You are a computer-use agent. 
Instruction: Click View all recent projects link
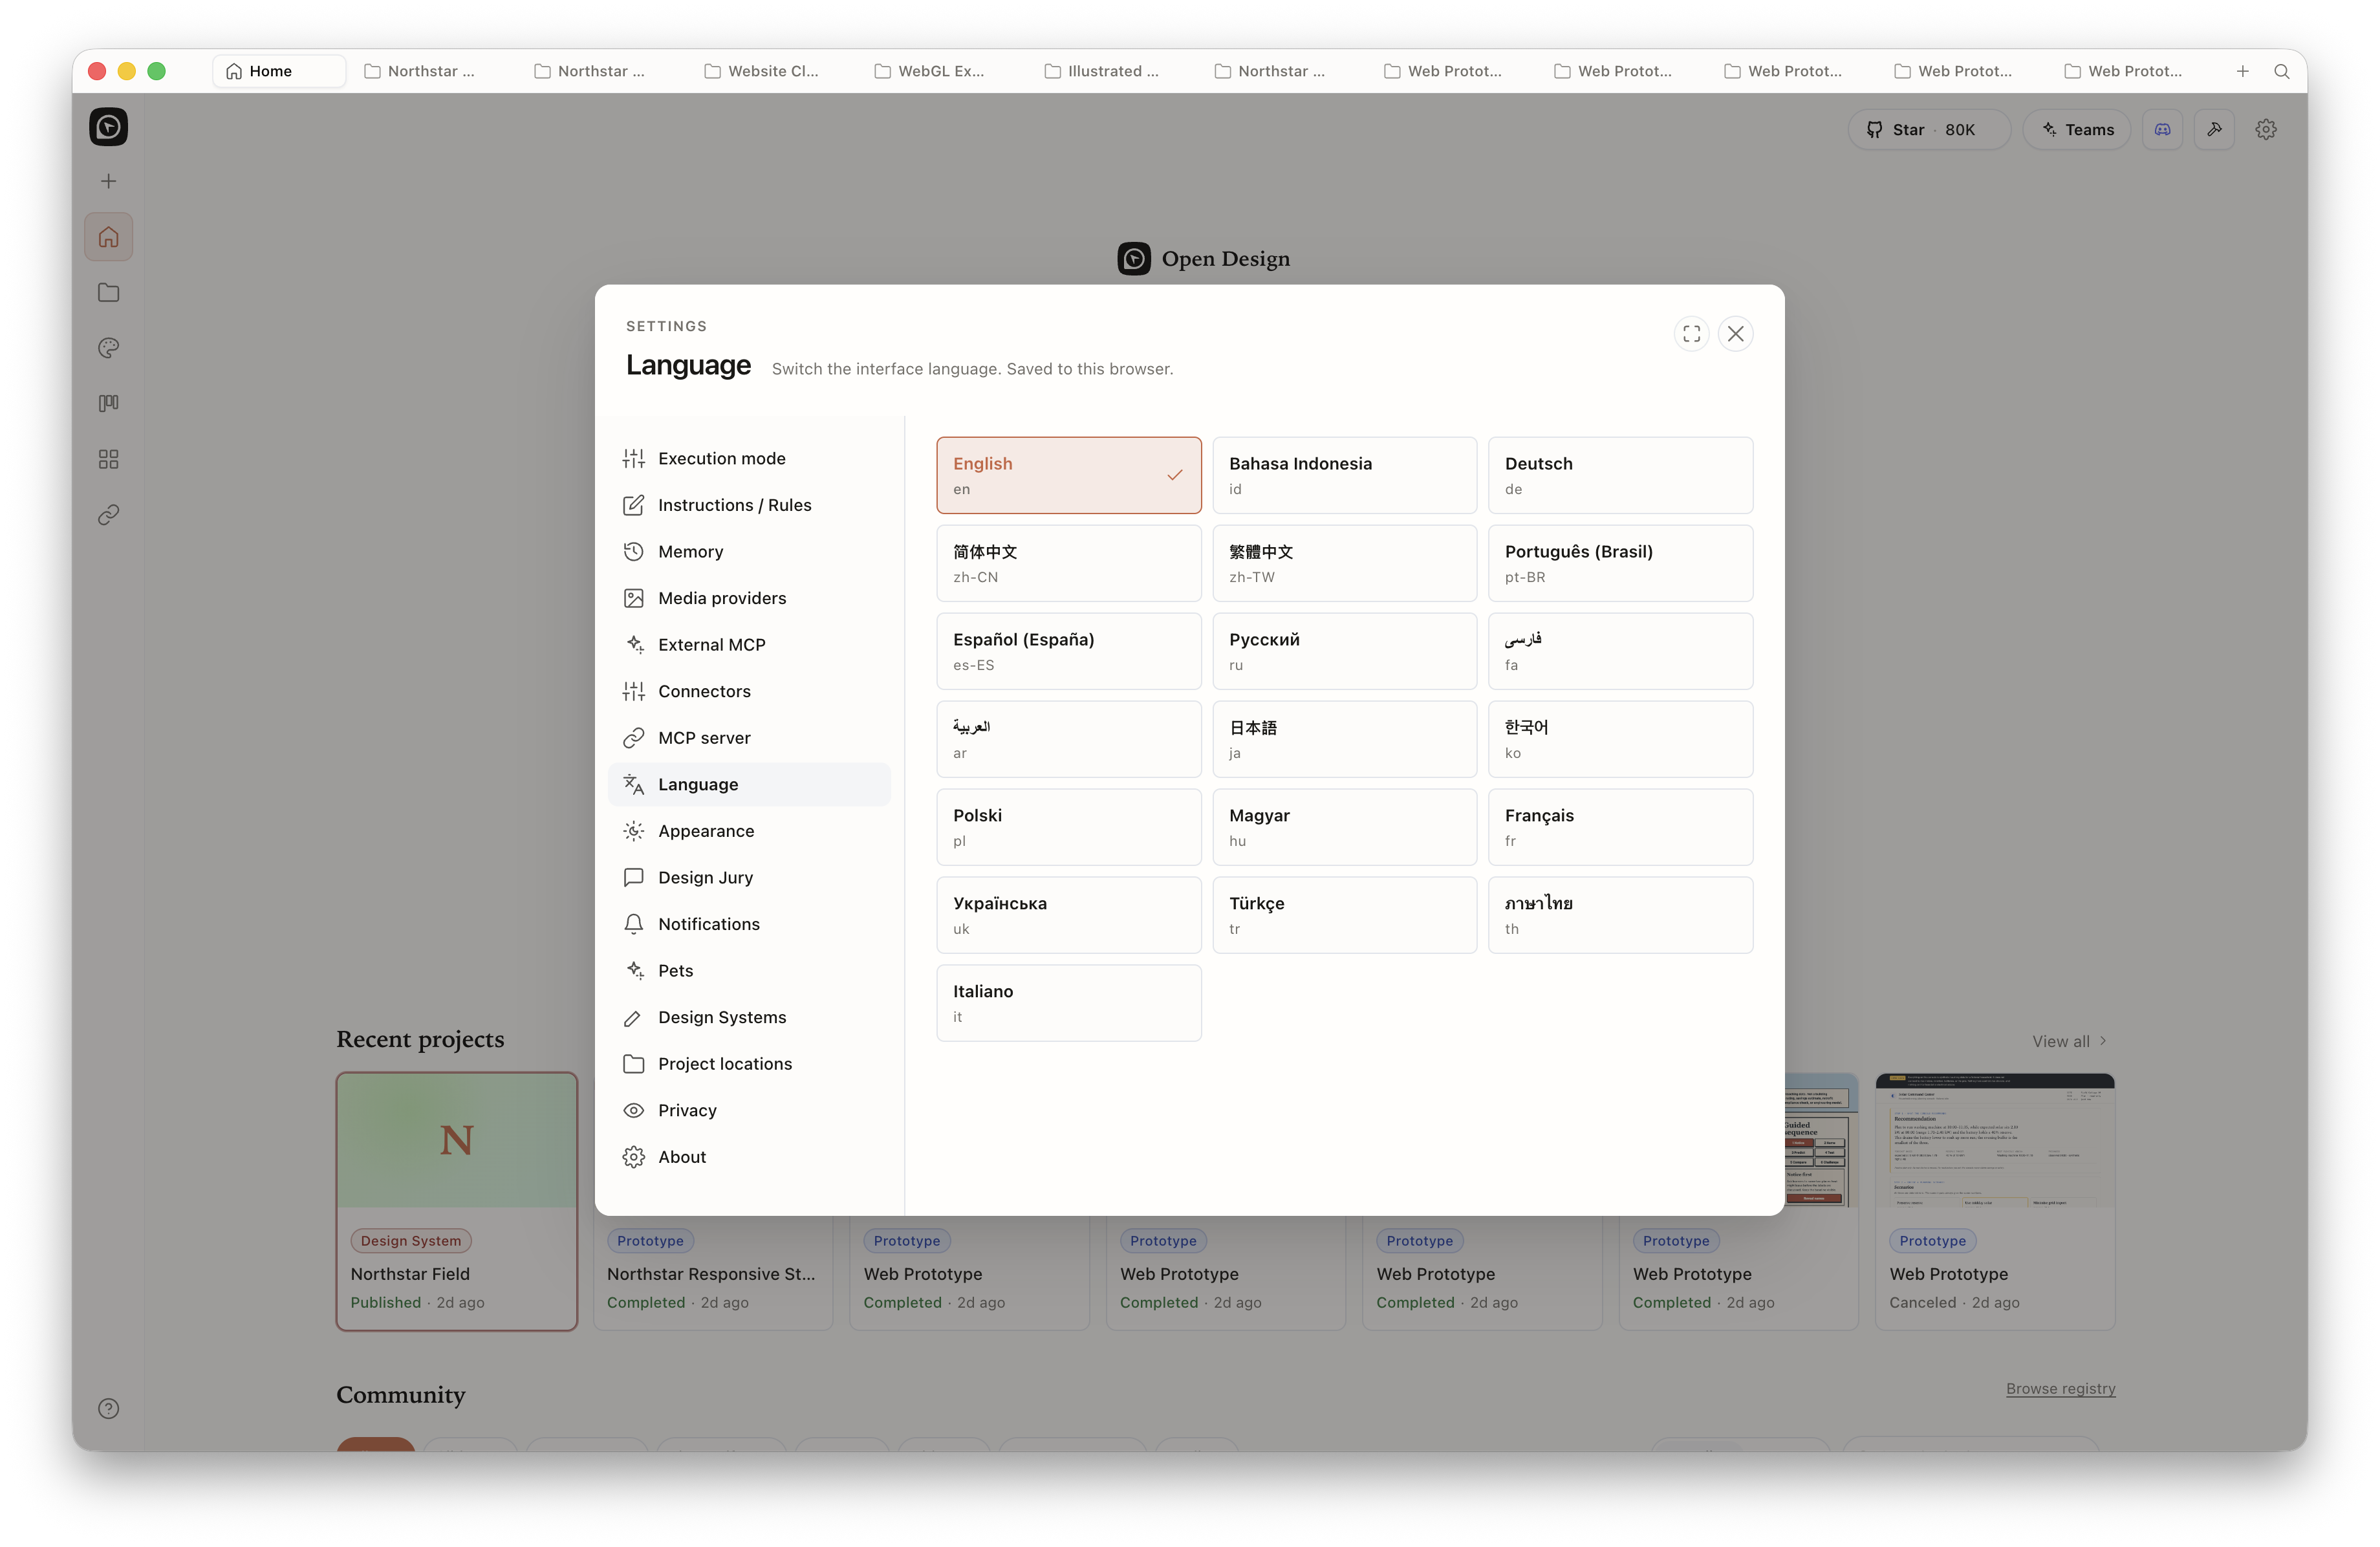[2070, 1041]
